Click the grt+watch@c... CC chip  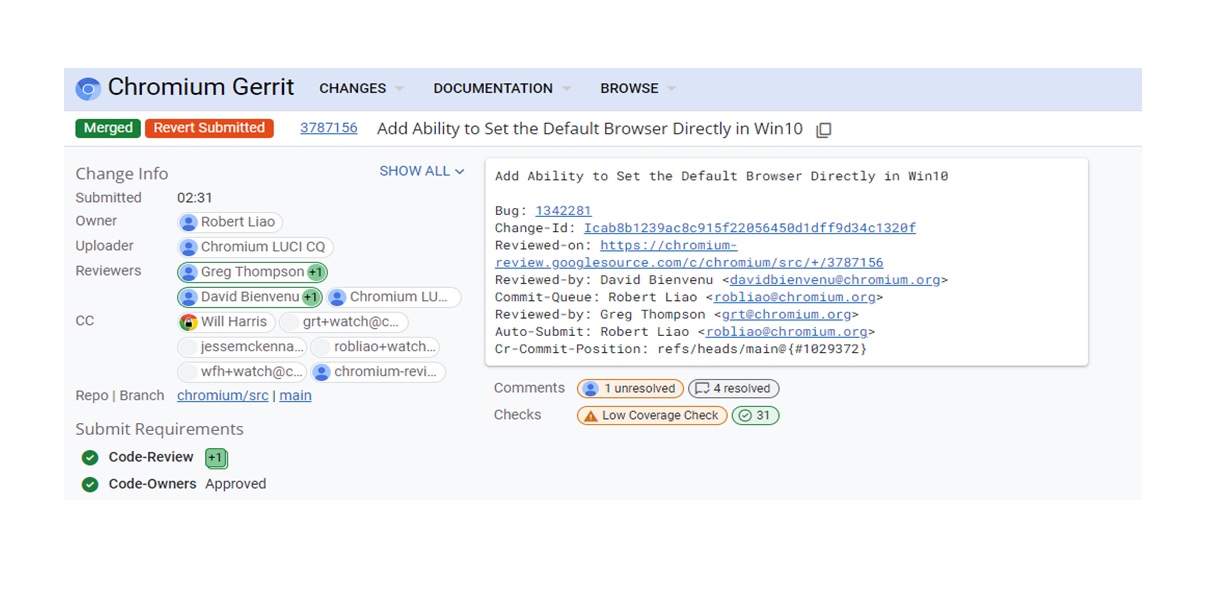[x=343, y=322]
